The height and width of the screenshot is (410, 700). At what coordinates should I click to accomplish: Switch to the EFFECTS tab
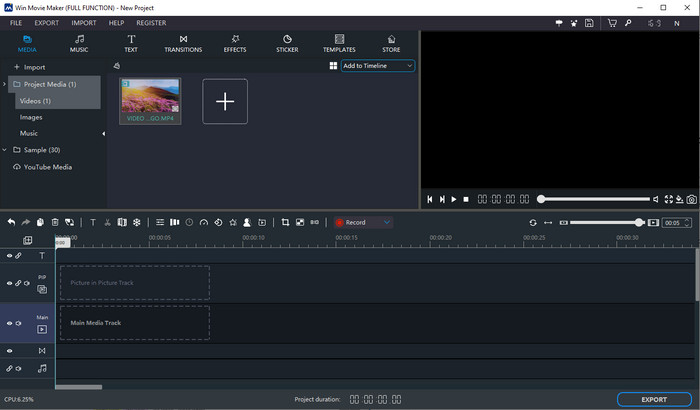click(x=235, y=44)
